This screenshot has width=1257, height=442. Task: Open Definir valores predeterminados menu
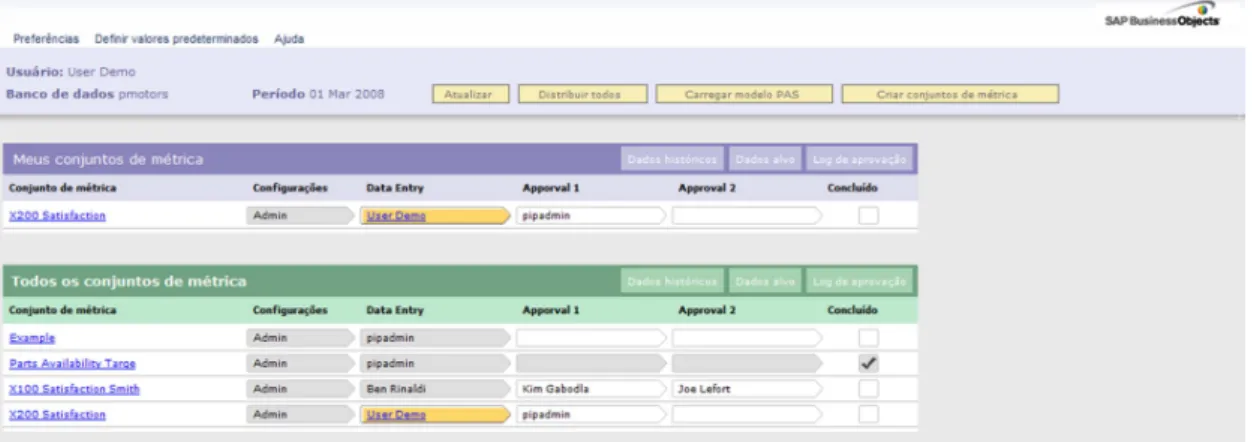pos(176,39)
